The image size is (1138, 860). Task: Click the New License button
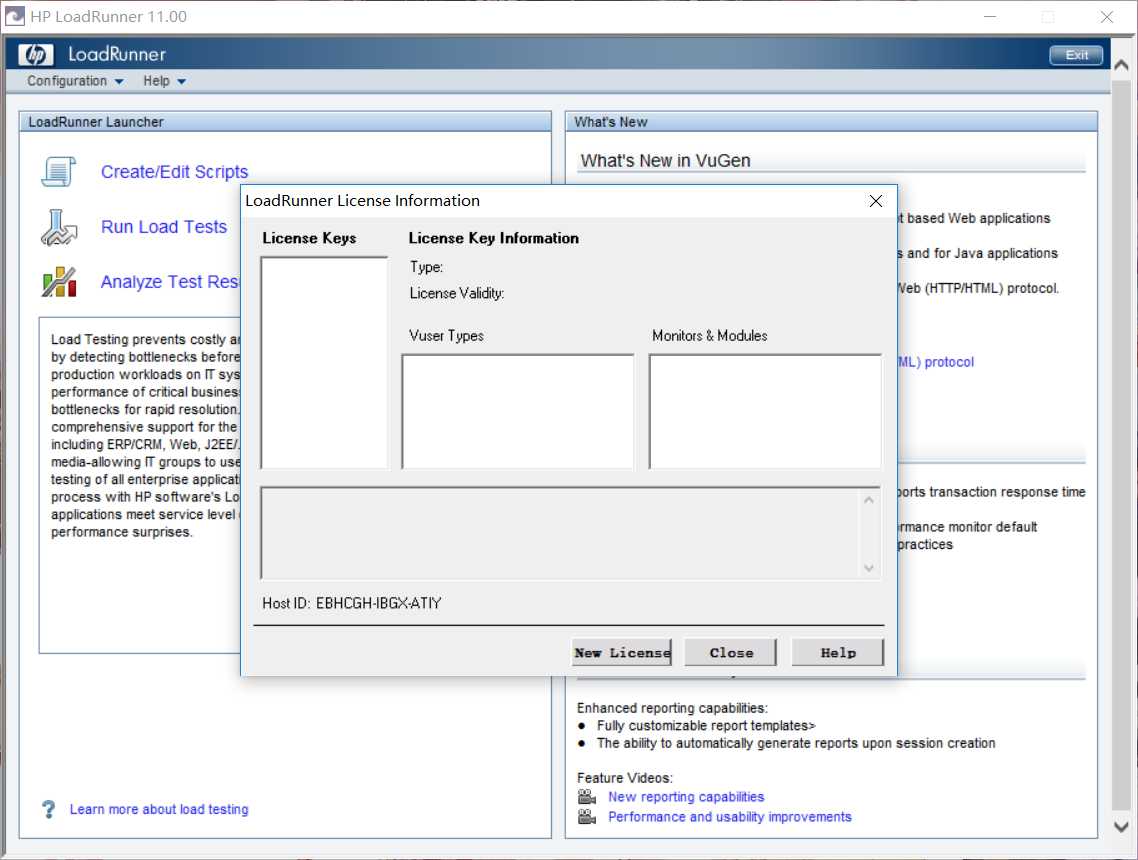tap(622, 652)
